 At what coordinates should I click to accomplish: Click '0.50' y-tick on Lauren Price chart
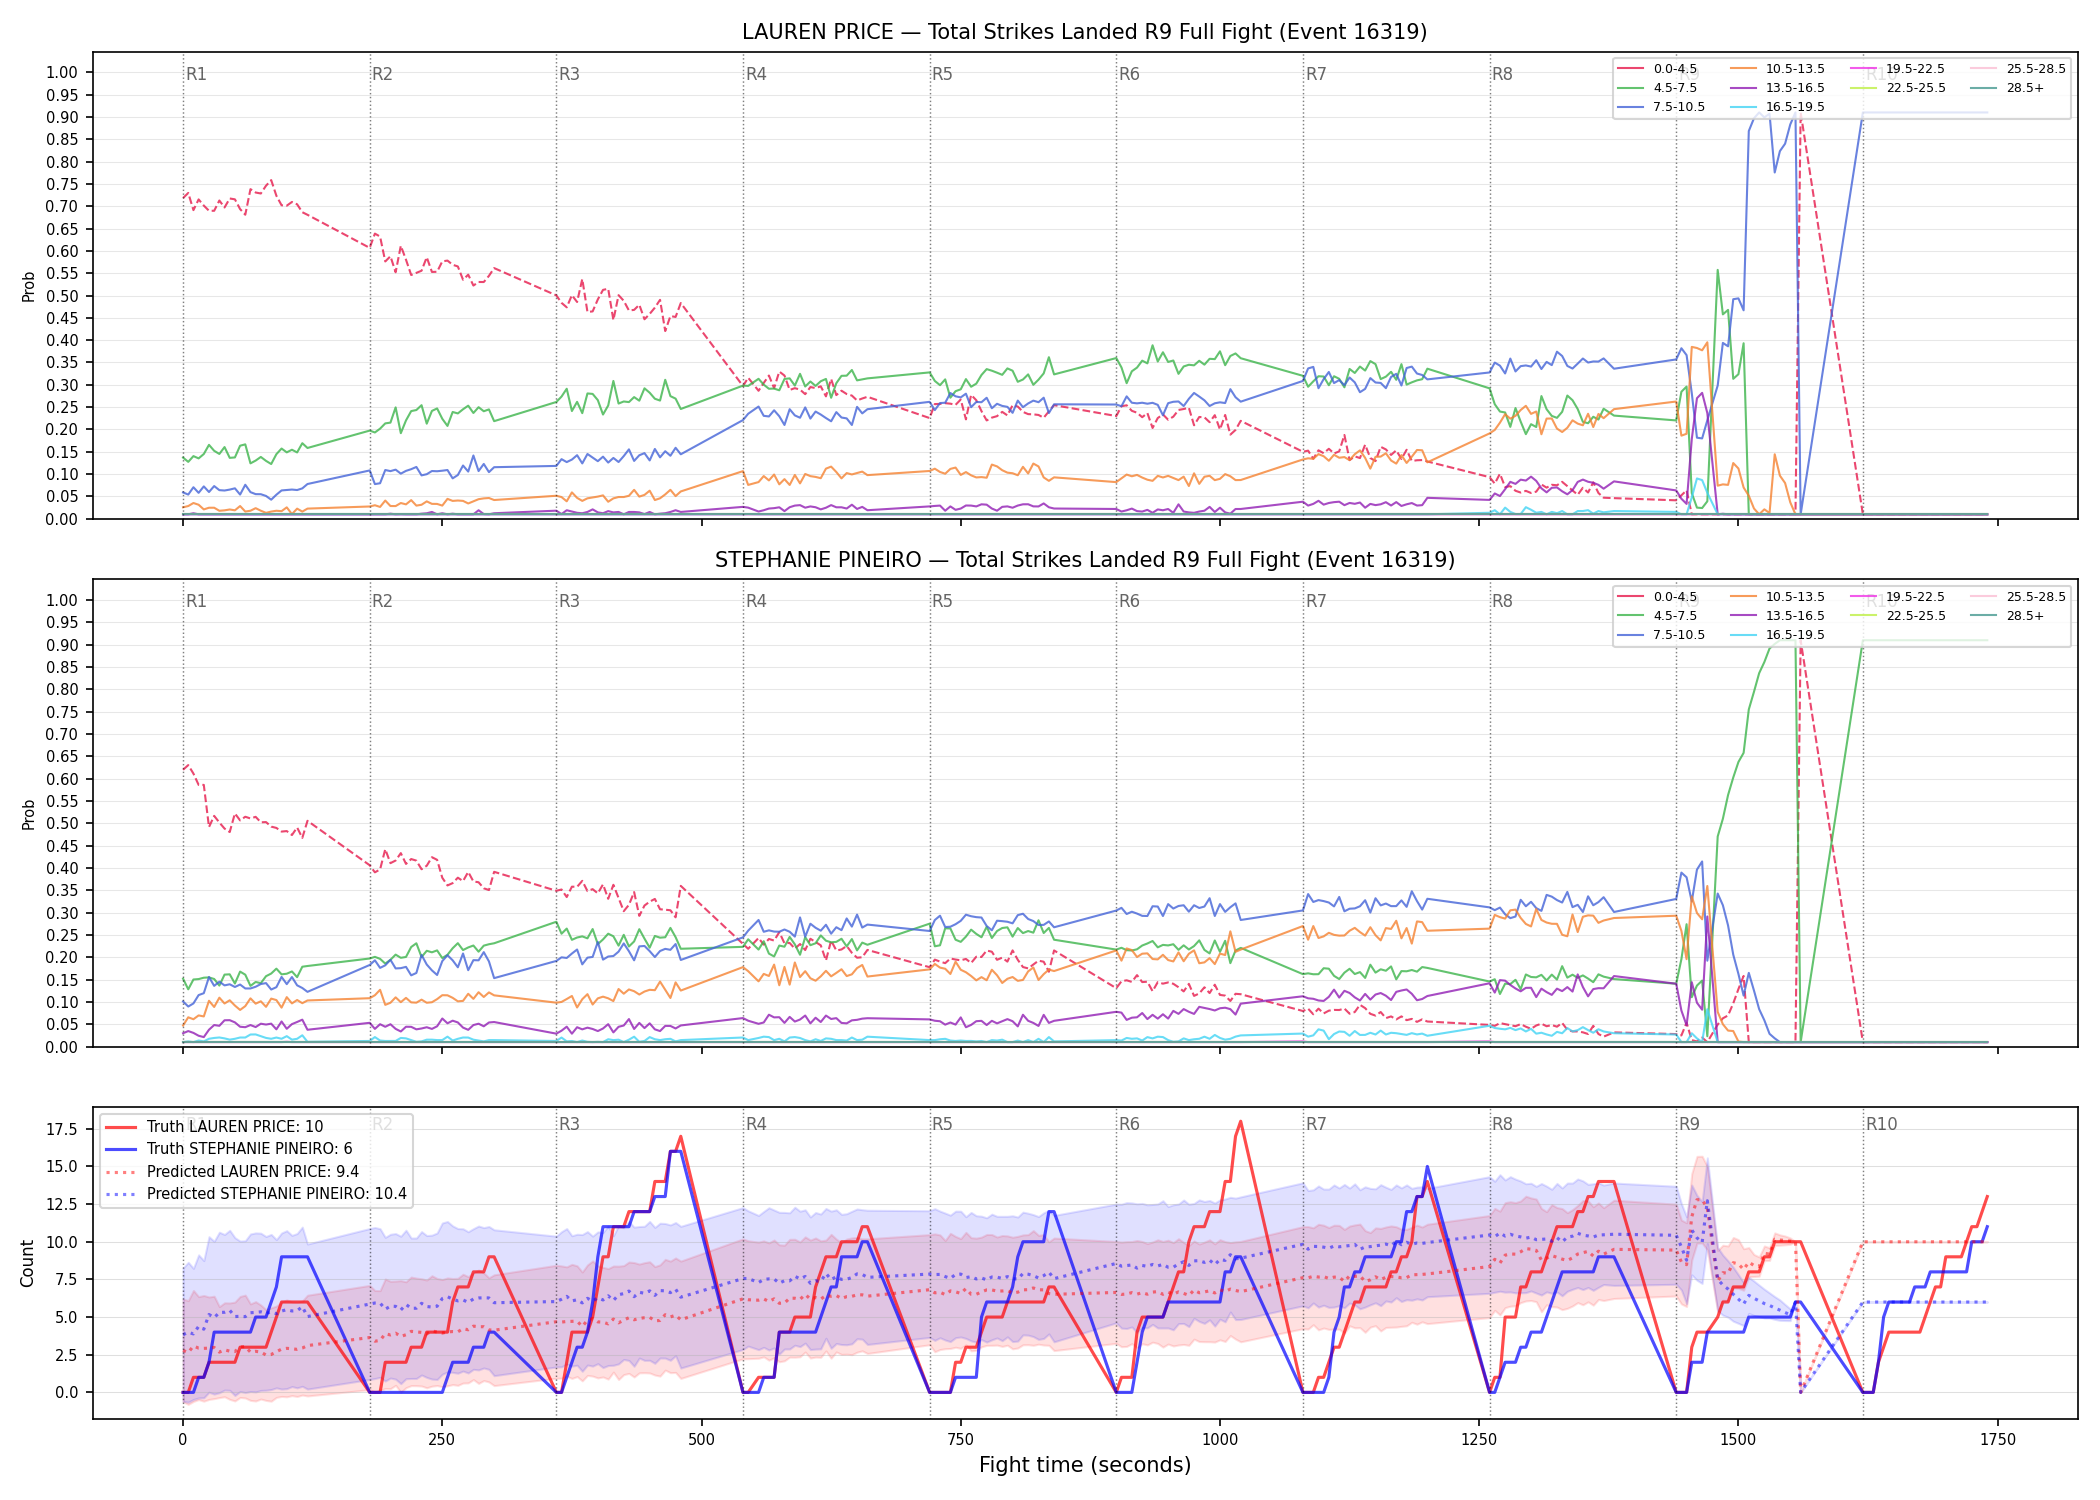pos(62,296)
